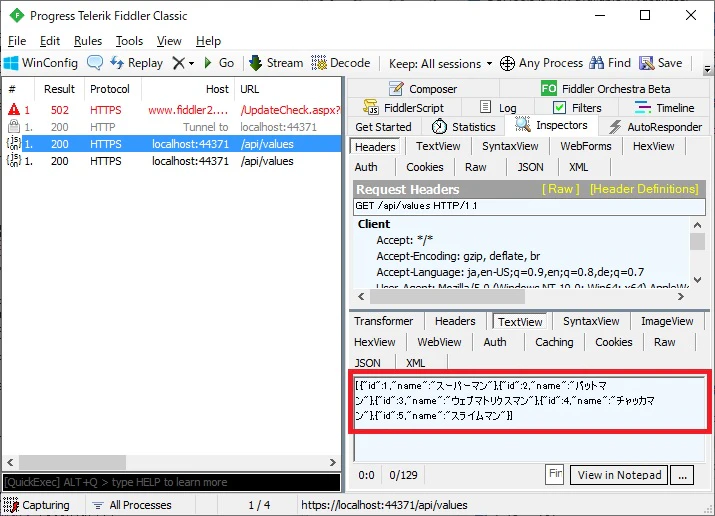
Task: Select the response Transformer tab
Action: [383, 321]
